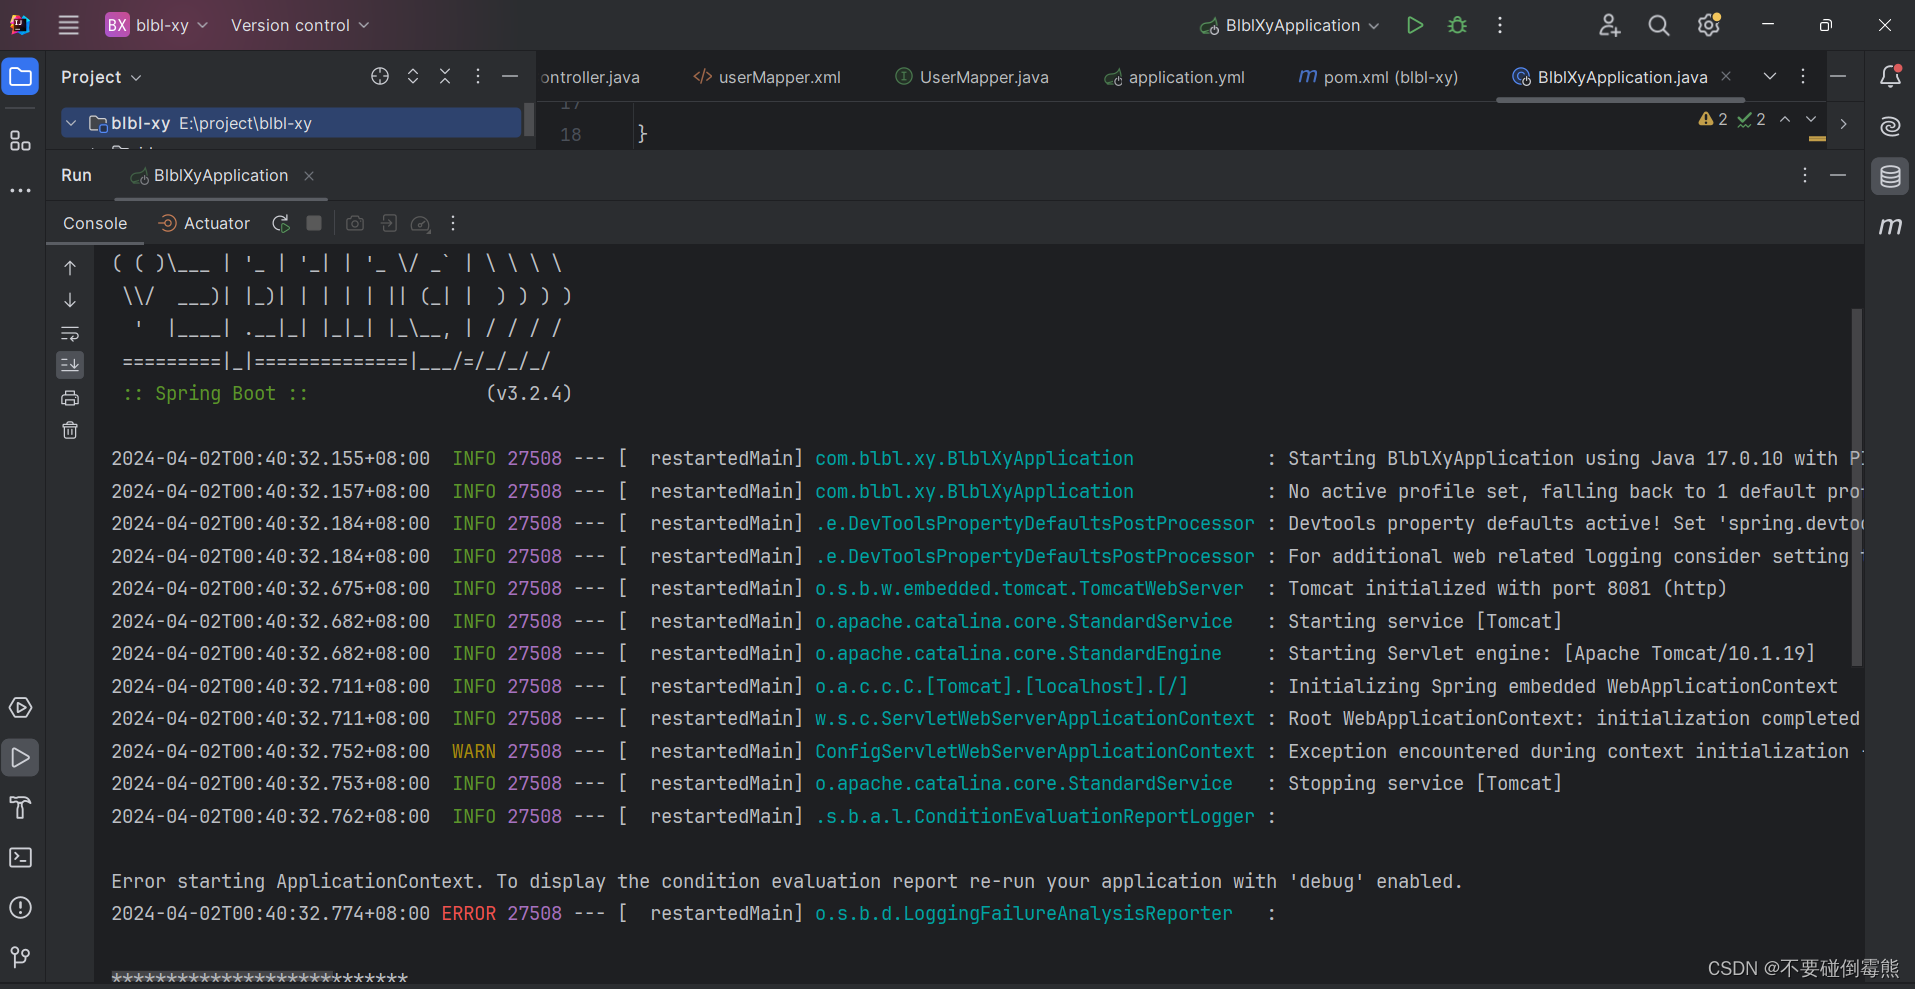Image resolution: width=1915 pixels, height=989 pixels.
Task: Open the Maven tool window
Action: [1890, 226]
